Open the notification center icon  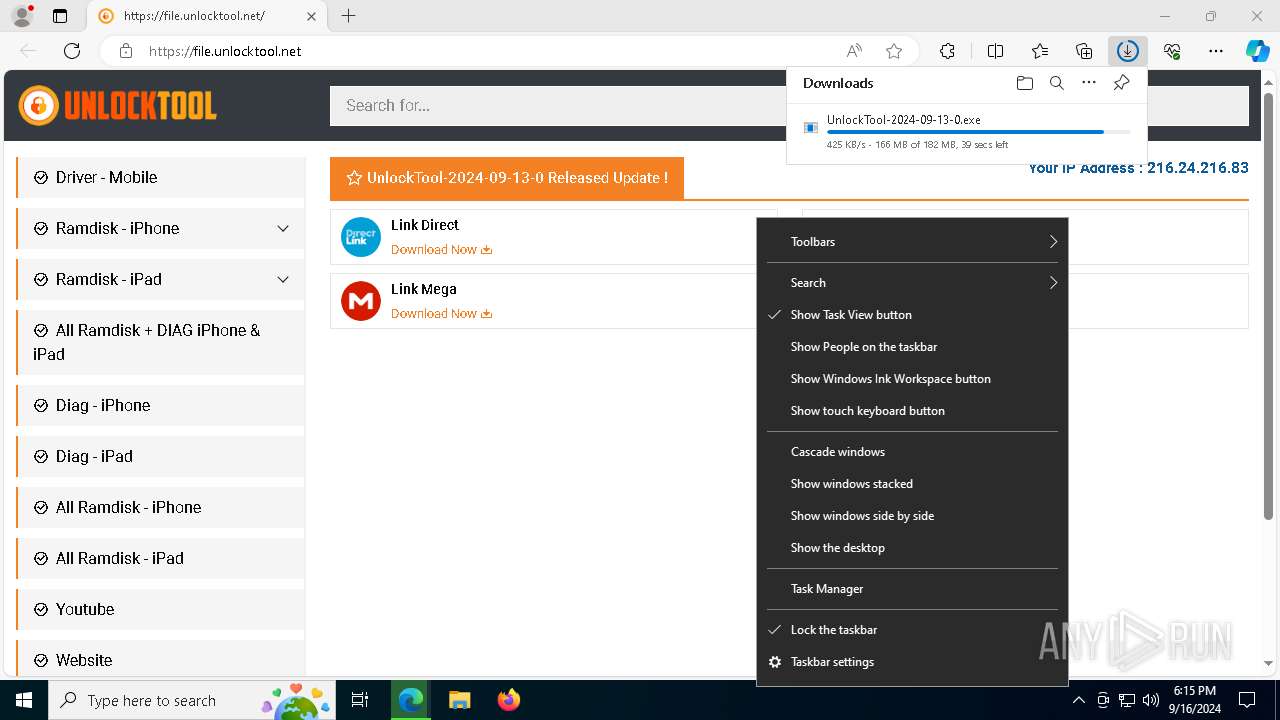point(1247,700)
